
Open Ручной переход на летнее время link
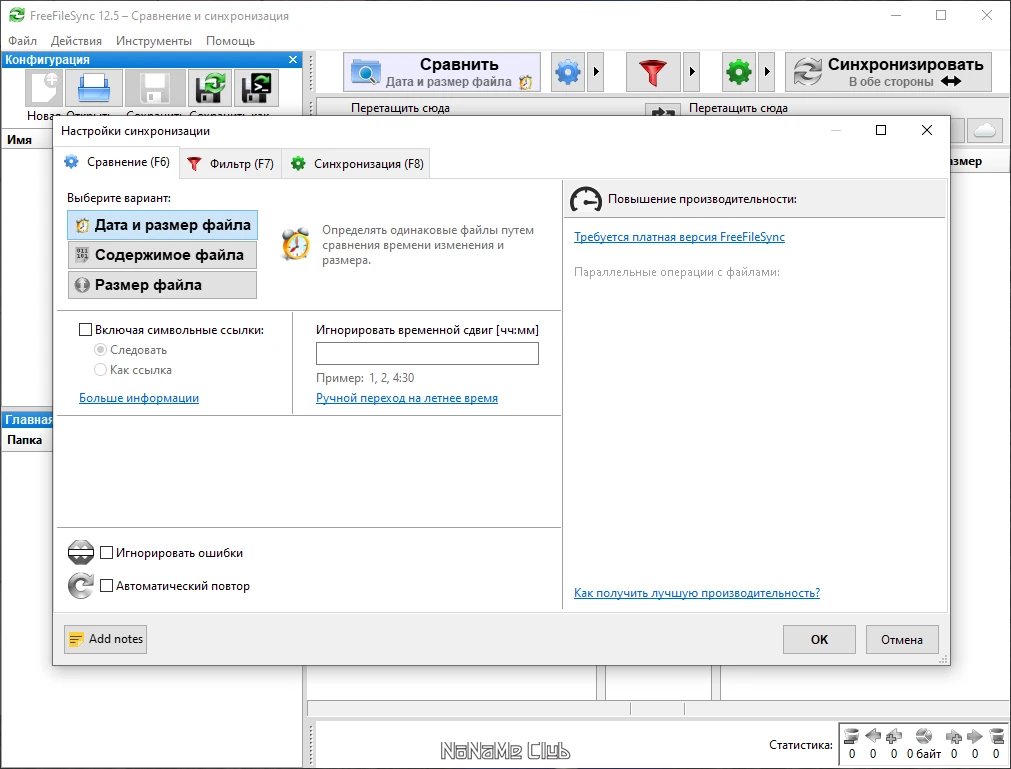[x=407, y=398]
